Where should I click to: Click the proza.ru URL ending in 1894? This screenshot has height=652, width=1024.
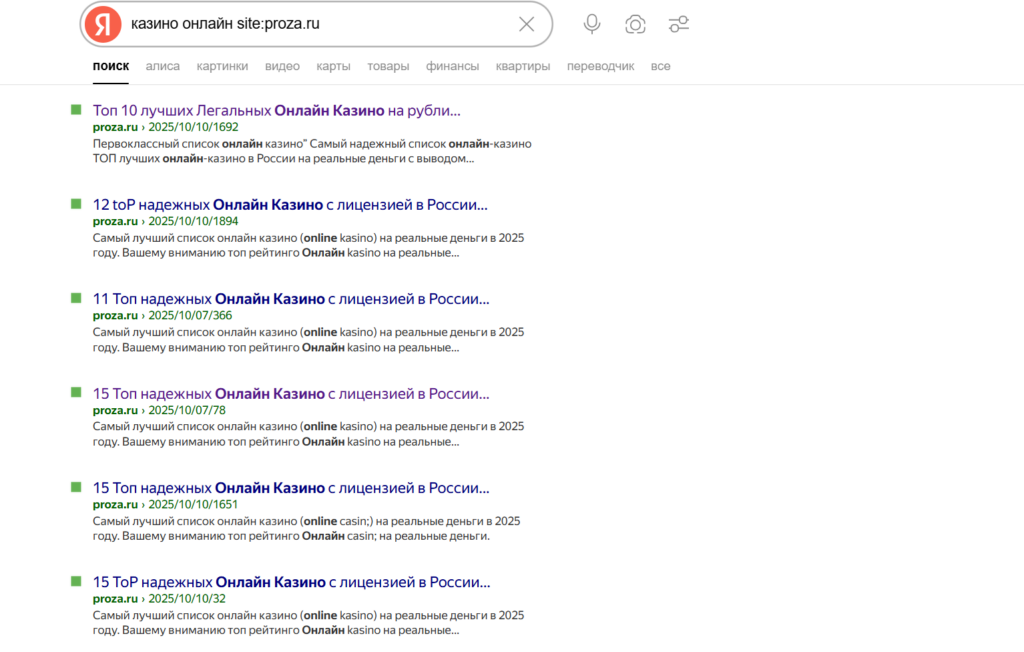(165, 221)
